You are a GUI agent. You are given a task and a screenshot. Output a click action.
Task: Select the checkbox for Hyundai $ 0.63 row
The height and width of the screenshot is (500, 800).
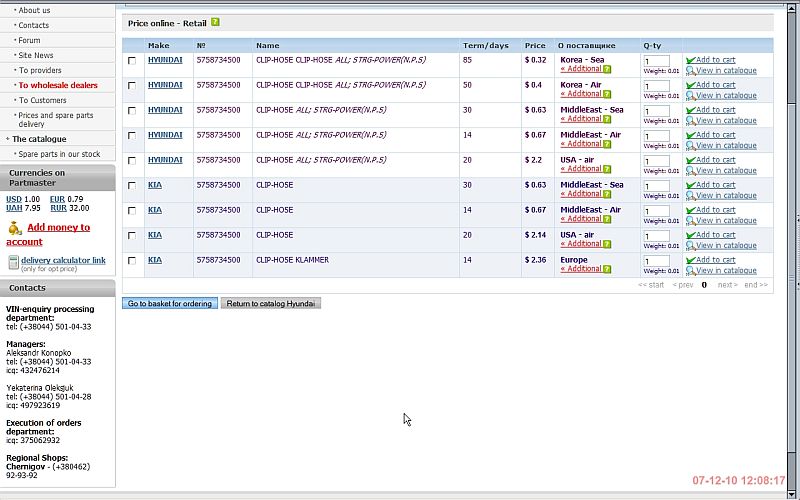pyautogui.click(x=132, y=111)
